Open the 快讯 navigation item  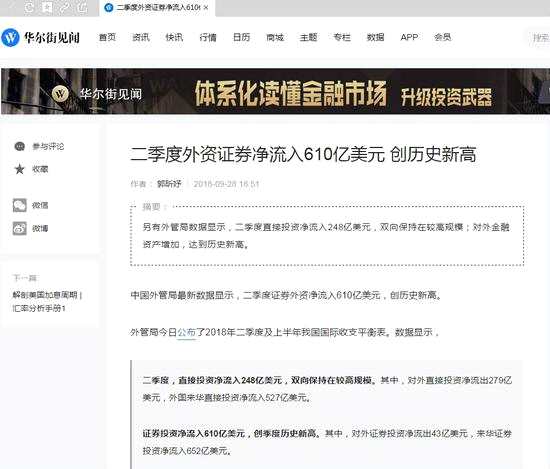point(174,37)
